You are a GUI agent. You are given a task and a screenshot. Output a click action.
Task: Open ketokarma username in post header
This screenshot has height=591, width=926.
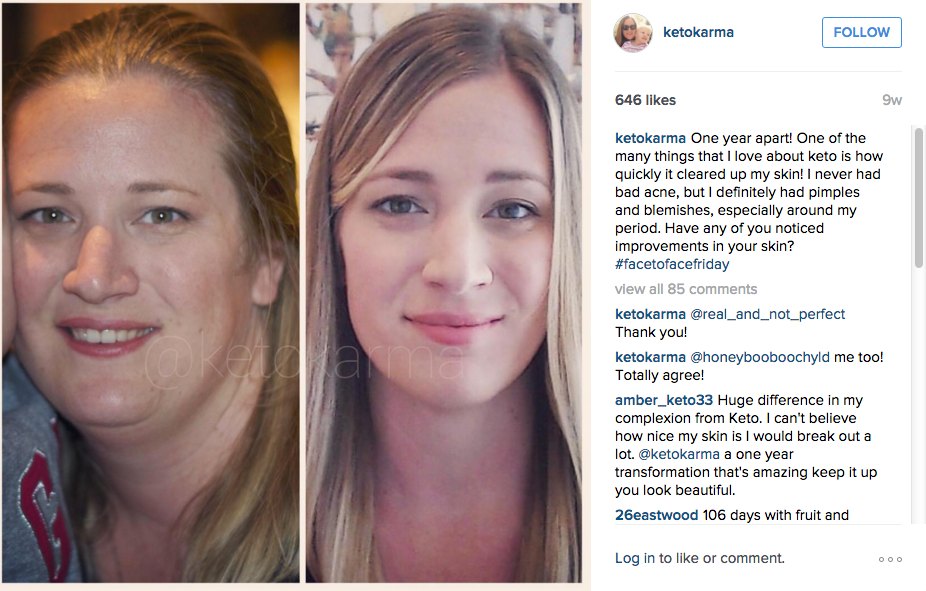698,32
